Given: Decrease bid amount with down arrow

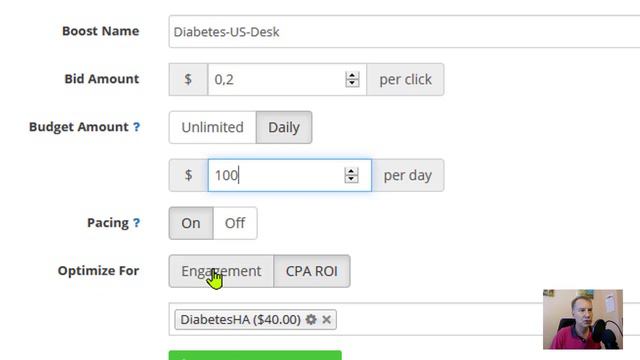Looking at the screenshot, I should tap(352, 83).
